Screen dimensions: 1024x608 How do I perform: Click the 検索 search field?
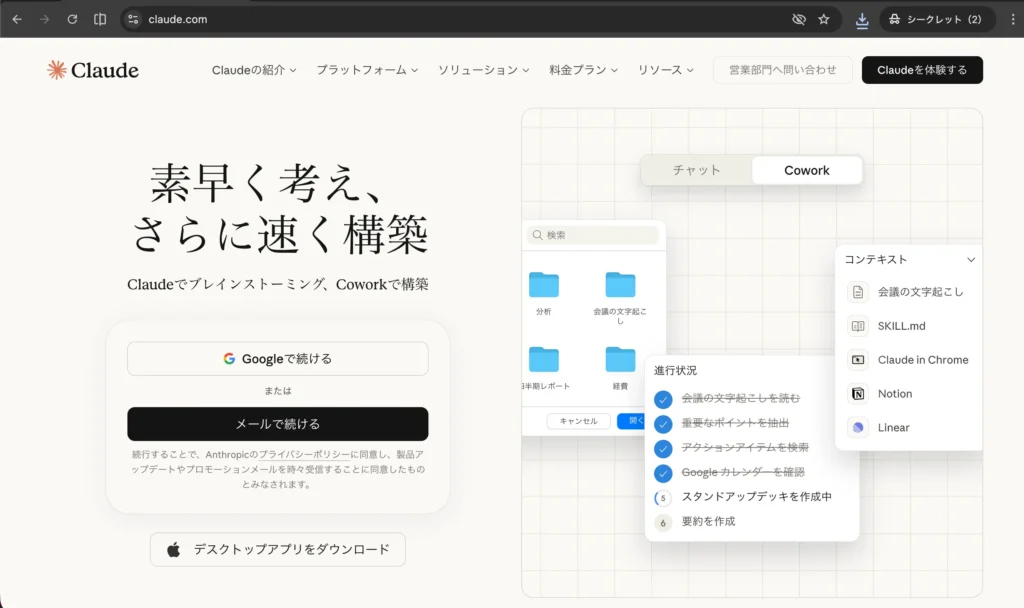click(x=595, y=235)
